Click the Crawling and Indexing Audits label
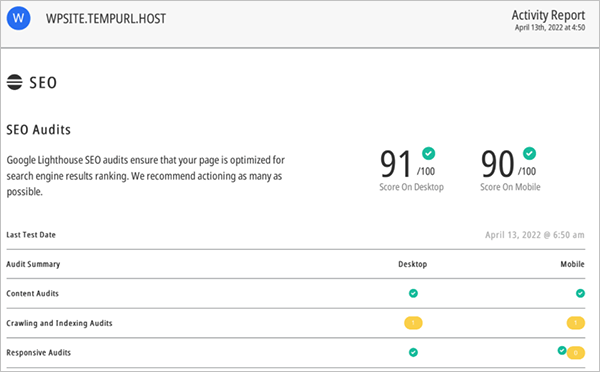Screen dimensions: 600x372 click(59, 323)
